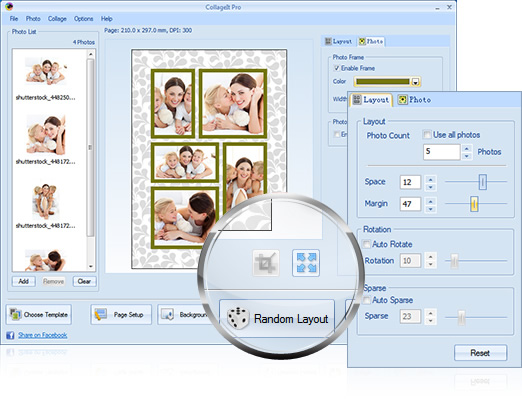The height and width of the screenshot is (399, 522).
Task: Click the Margin slider handle
Action: [x=474, y=204]
